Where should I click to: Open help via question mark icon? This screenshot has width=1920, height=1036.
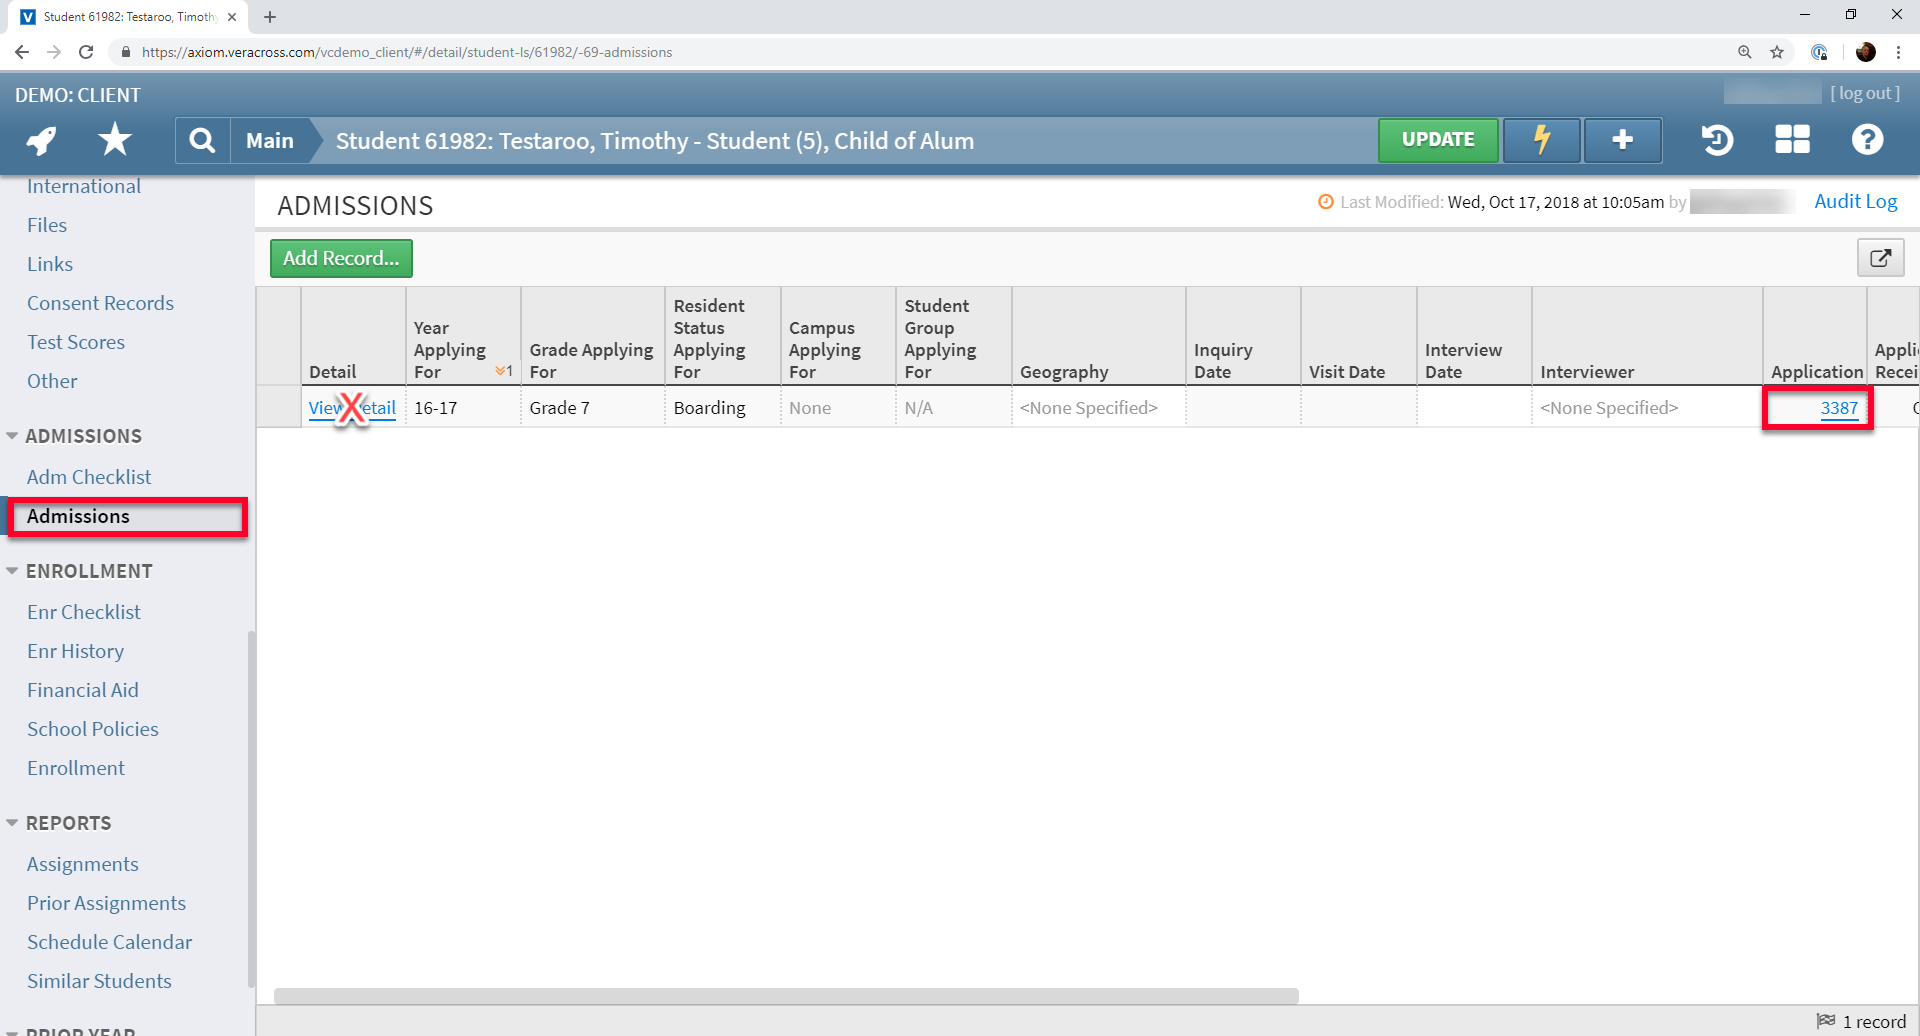pyautogui.click(x=1867, y=140)
